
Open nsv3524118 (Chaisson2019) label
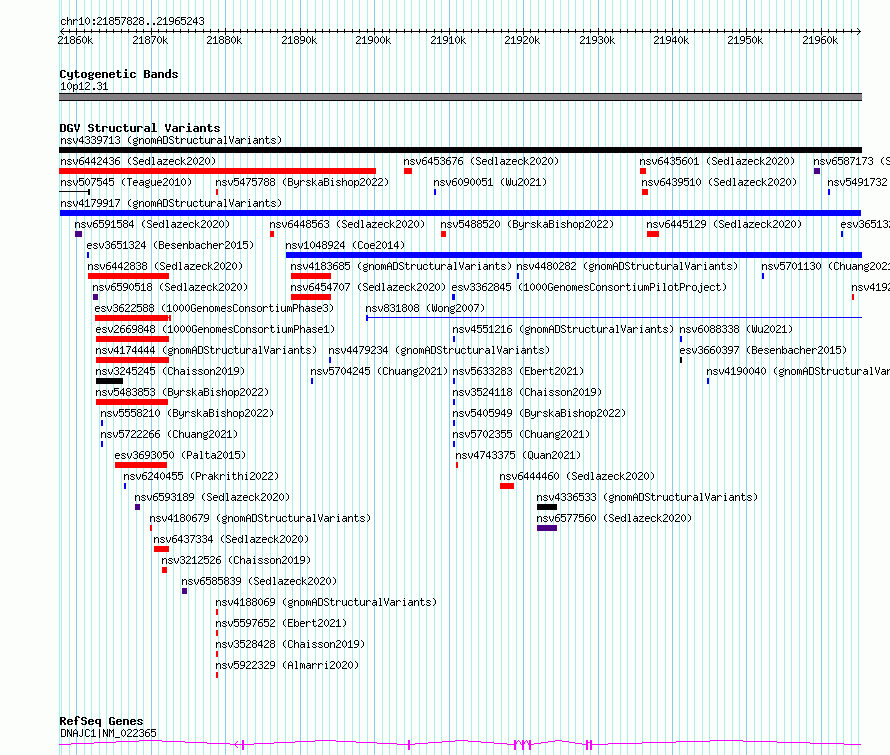click(527, 392)
